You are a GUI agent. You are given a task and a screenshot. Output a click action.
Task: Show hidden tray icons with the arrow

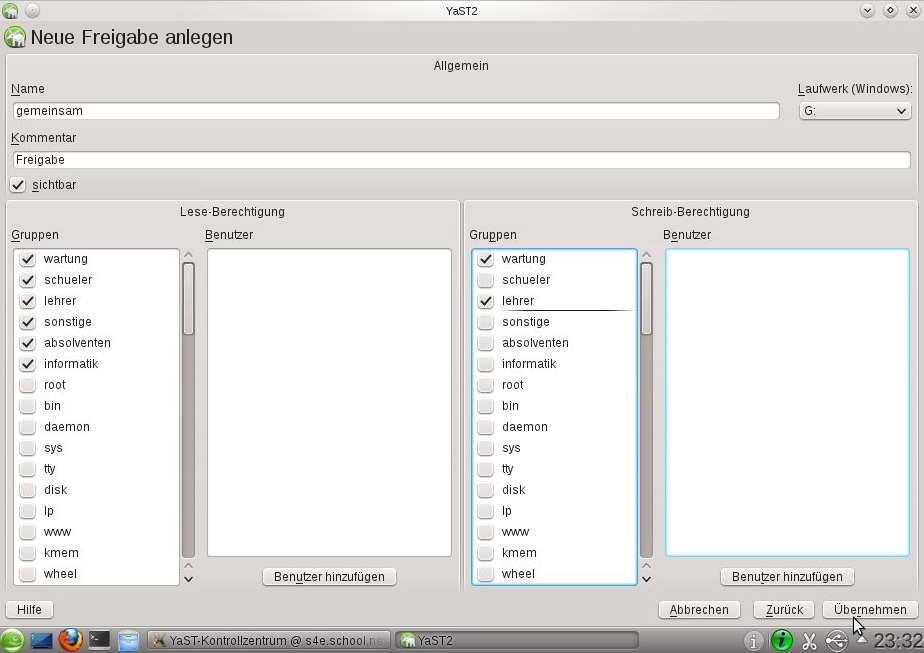click(862, 639)
